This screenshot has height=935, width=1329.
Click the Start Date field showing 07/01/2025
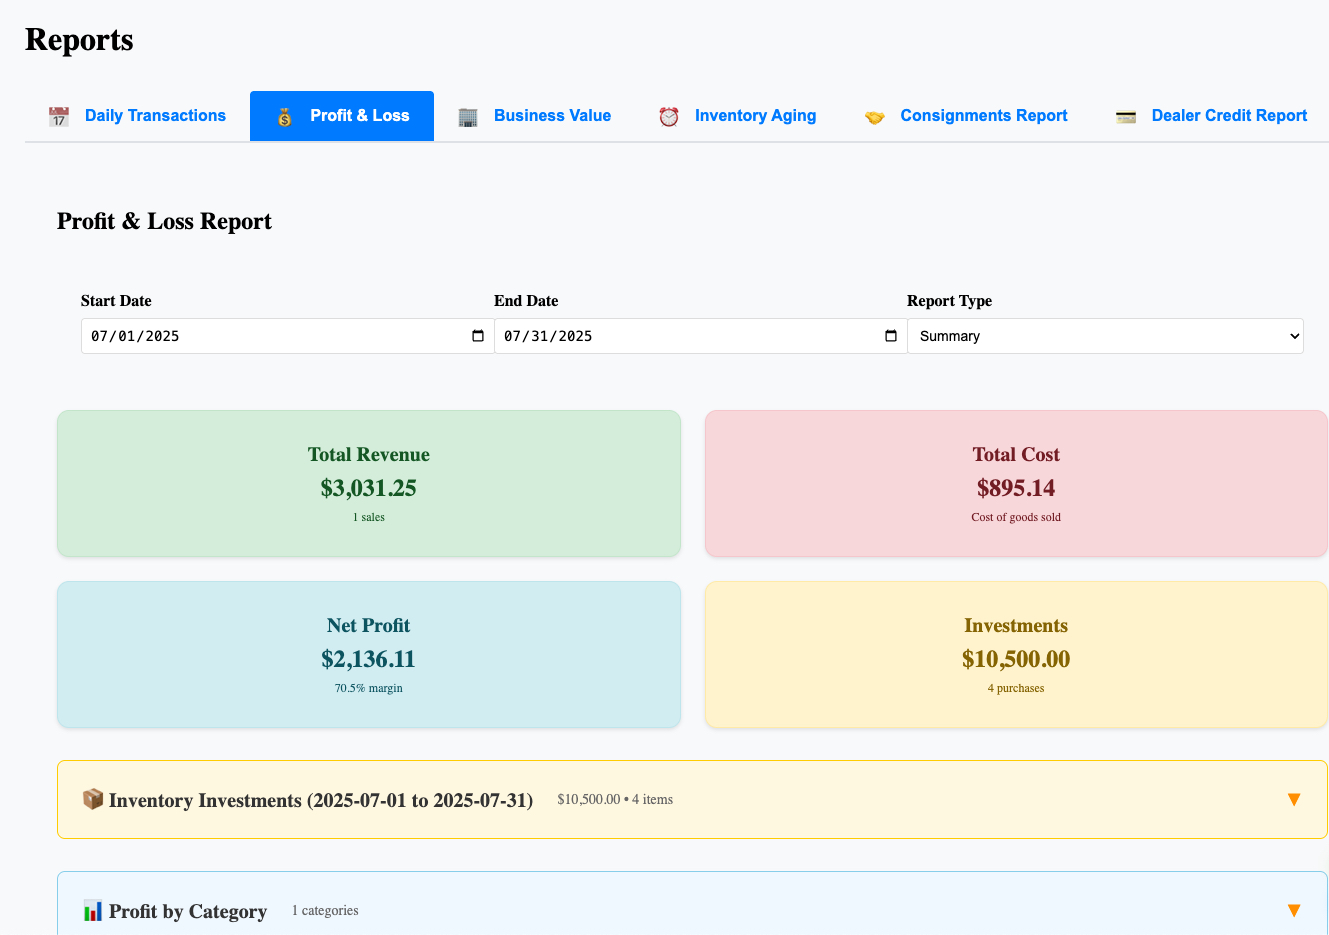[287, 336]
